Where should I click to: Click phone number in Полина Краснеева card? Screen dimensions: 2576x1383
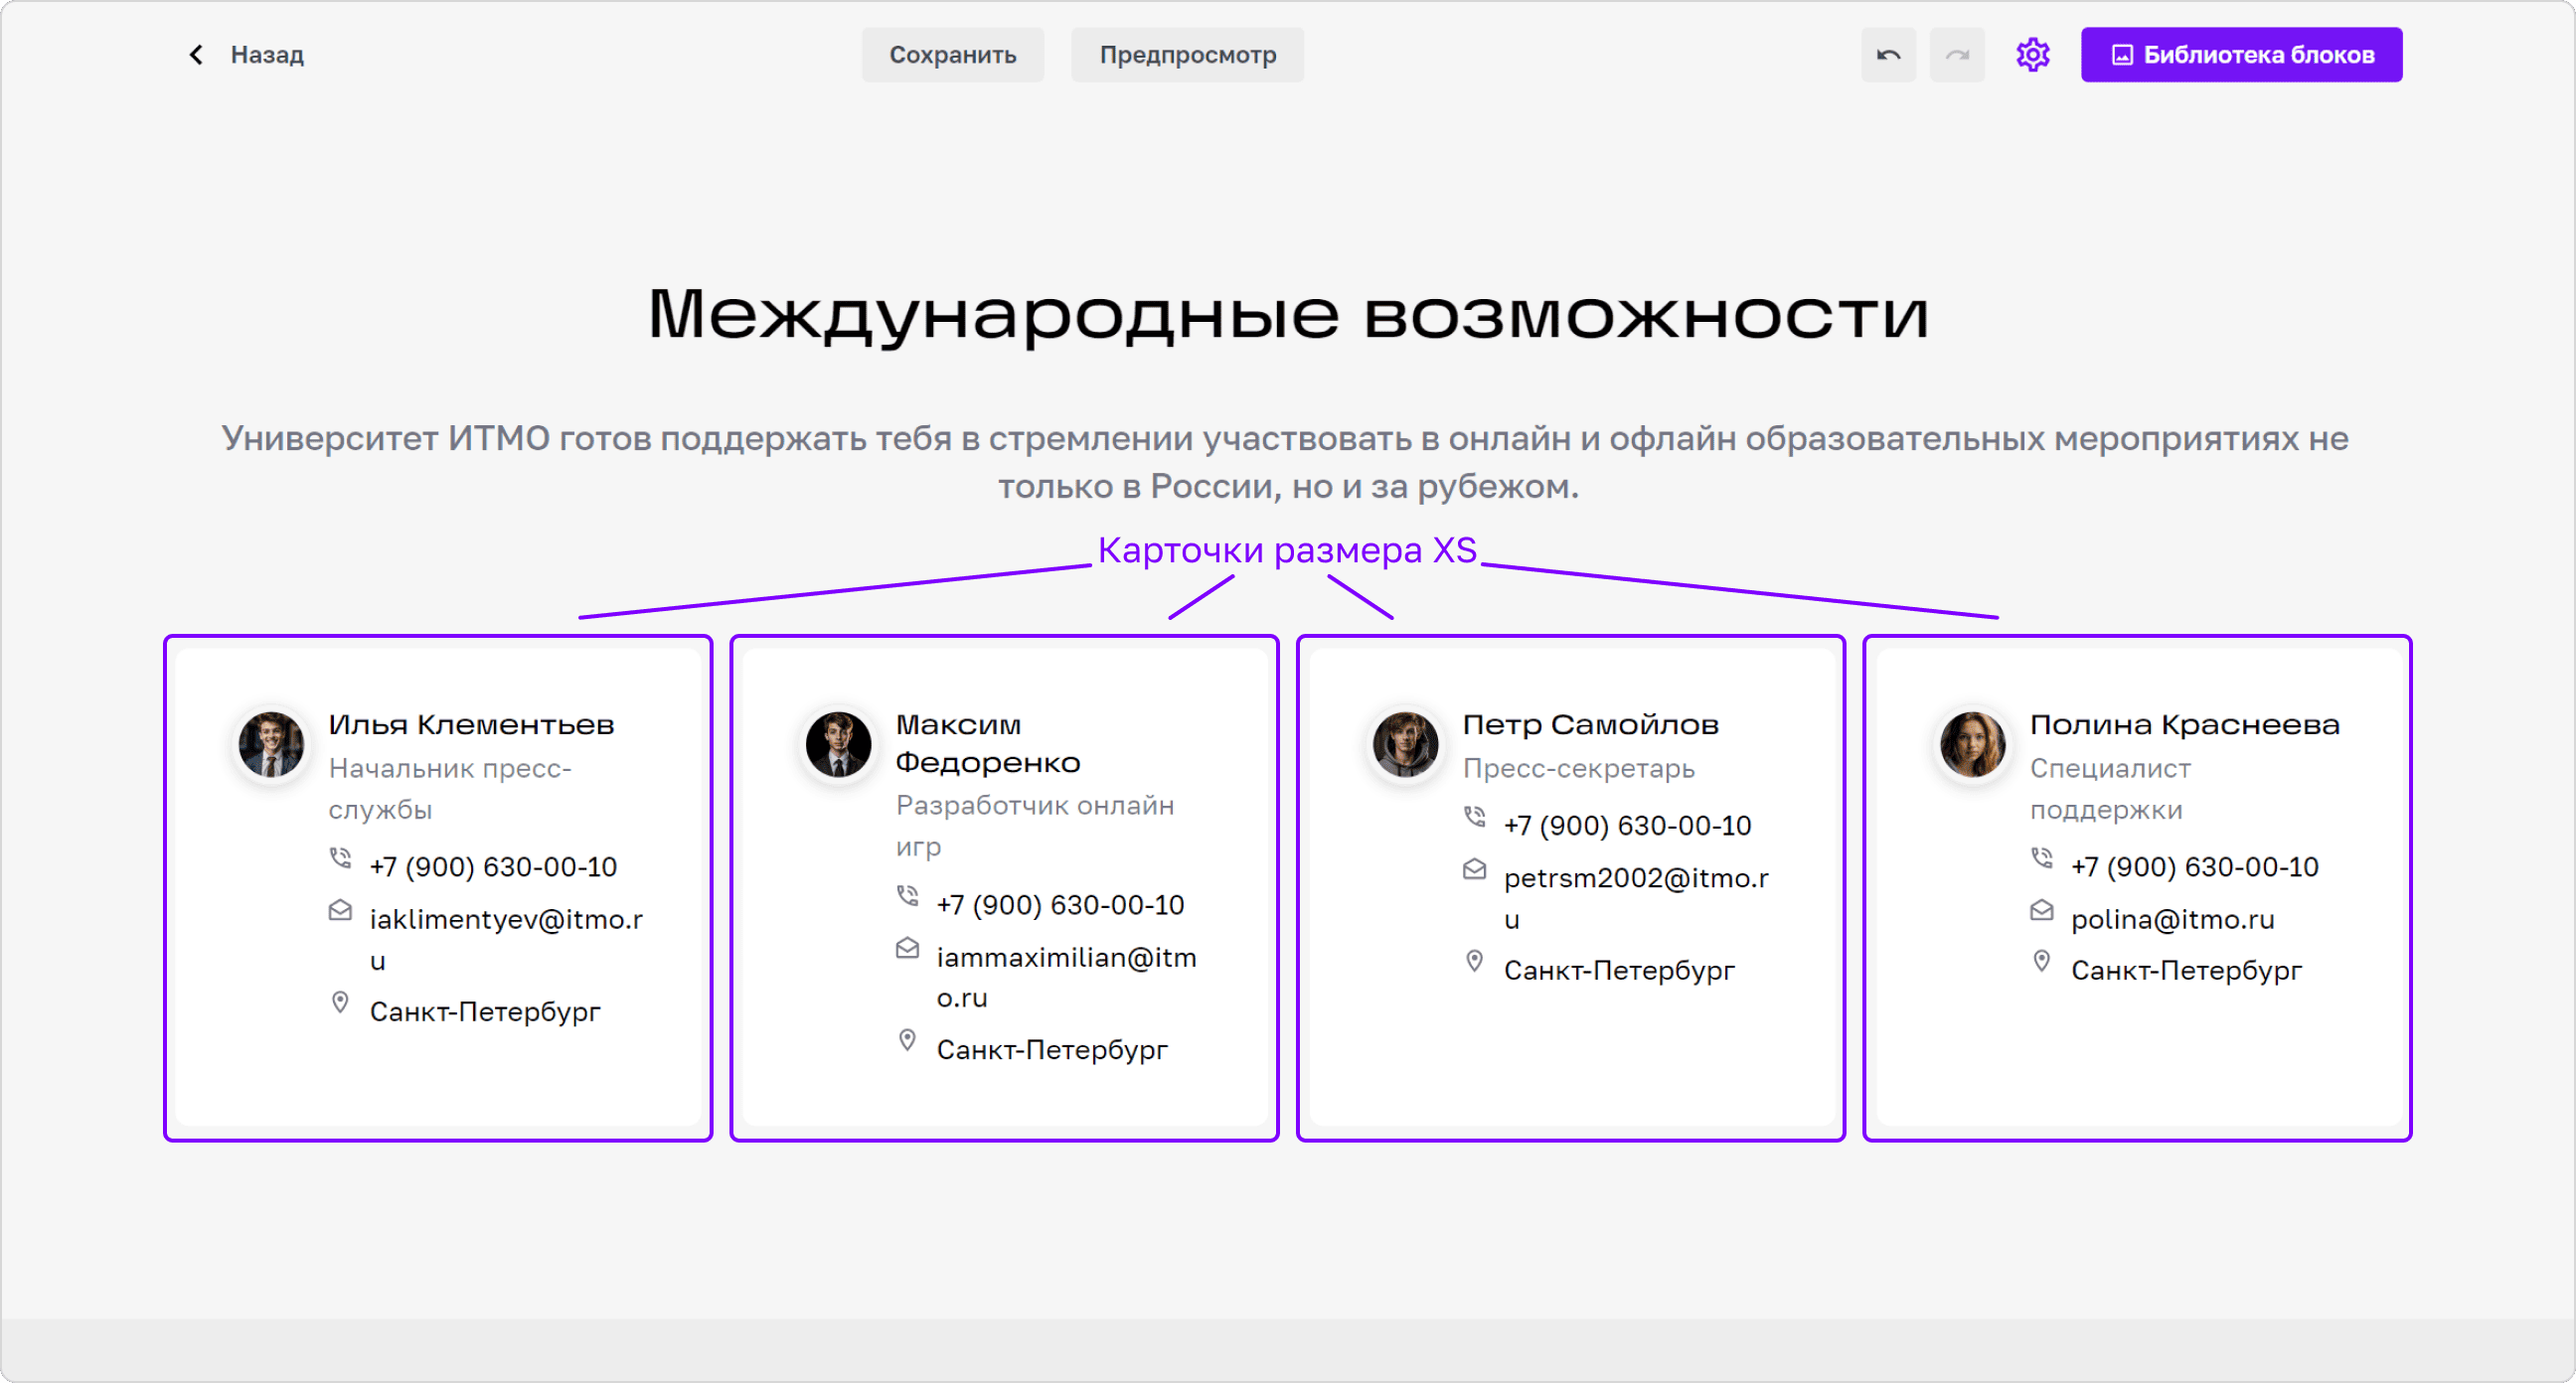(2194, 867)
